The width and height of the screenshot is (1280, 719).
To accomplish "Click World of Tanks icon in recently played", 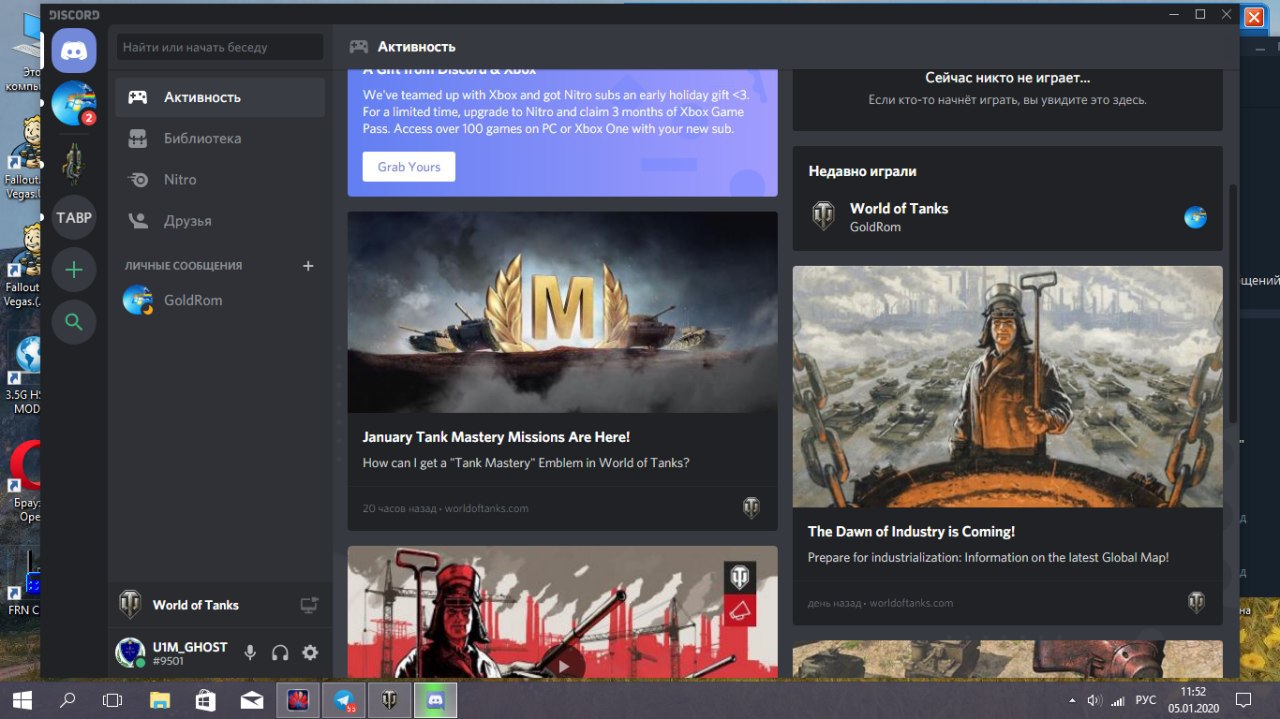I will (x=823, y=216).
